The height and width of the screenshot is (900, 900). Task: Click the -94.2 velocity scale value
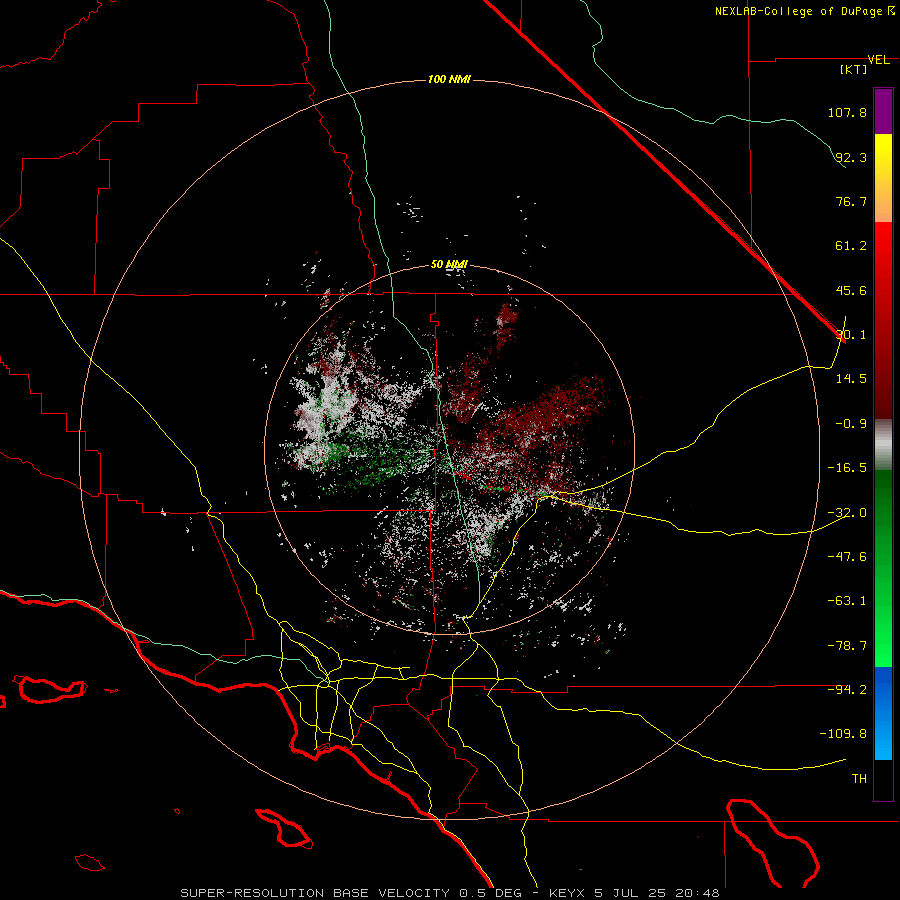(847, 689)
